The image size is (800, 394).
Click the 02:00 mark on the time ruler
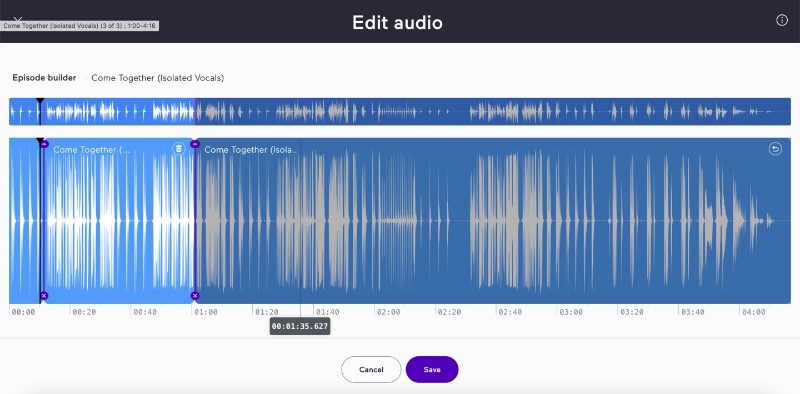pos(387,312)
